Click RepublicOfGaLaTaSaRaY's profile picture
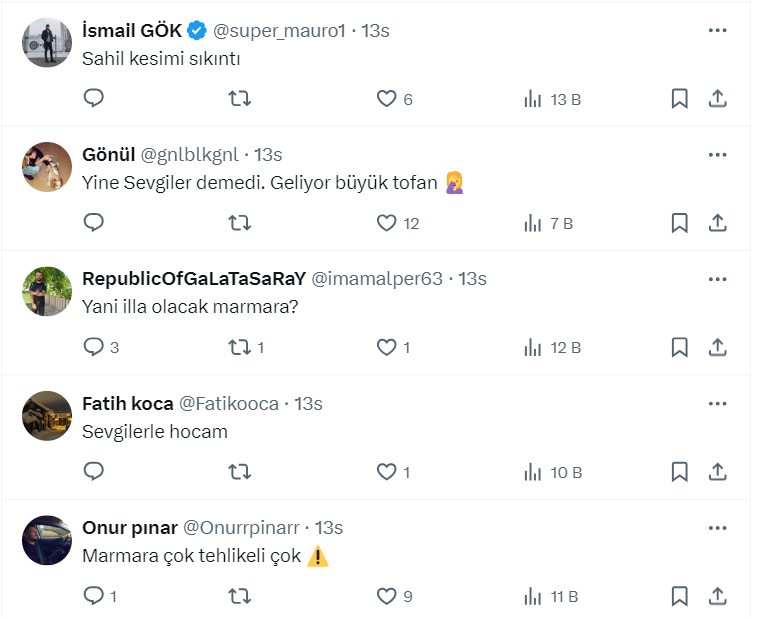759x617 pixels. [47, 292]
